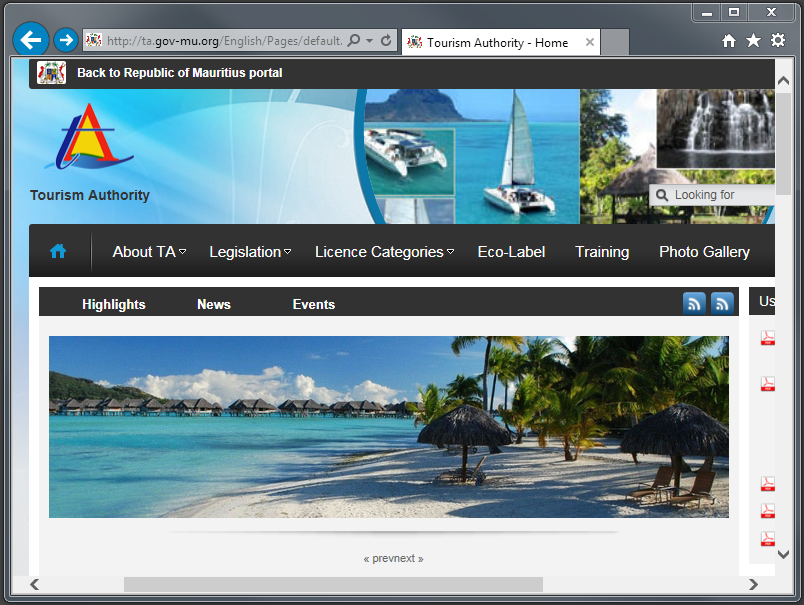Open the fourth PDF icon in sidebar
The width and height of the screenshot is (804, 605).
click(x=768, y=511)
